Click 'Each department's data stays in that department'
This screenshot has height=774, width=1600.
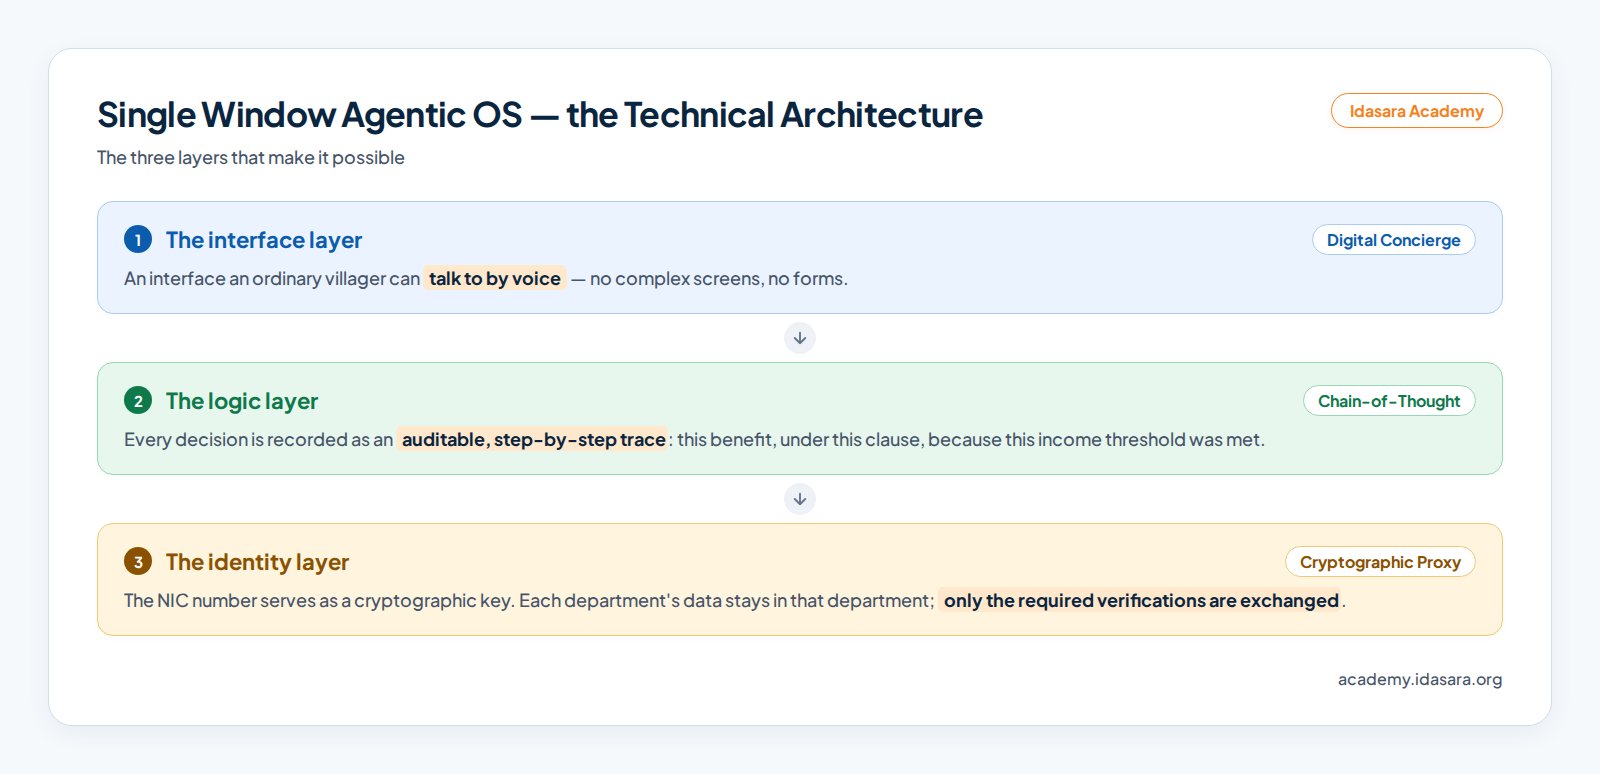coord(726,601)
